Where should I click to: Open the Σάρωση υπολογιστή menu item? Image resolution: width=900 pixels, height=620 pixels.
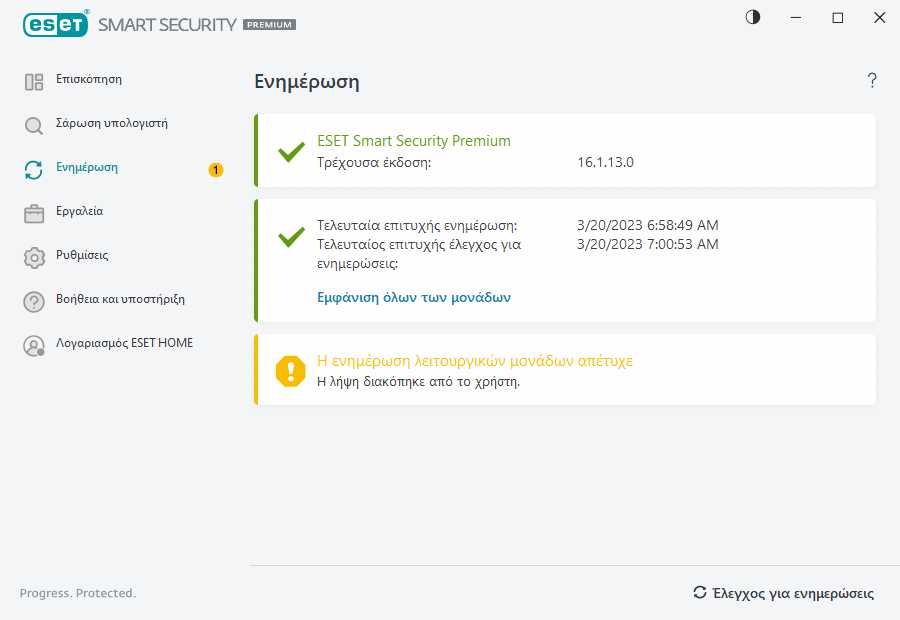(x=111, y=124)
